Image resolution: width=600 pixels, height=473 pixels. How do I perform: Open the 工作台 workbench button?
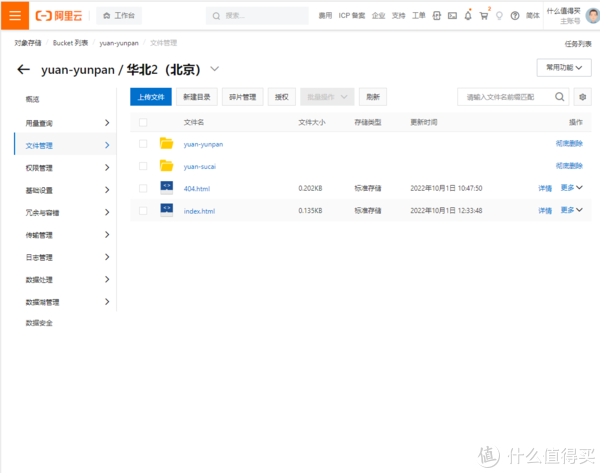119,16
